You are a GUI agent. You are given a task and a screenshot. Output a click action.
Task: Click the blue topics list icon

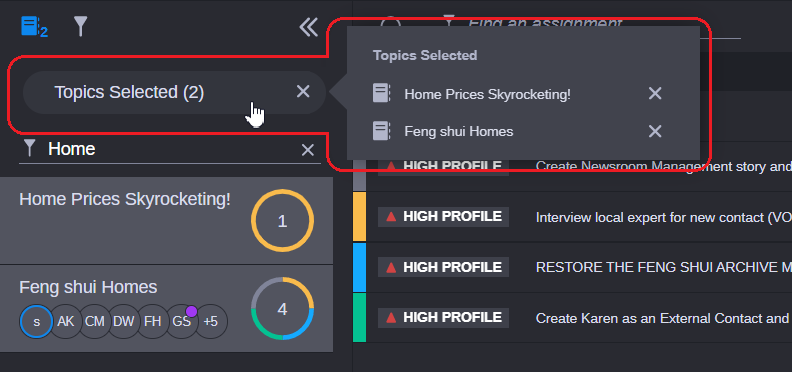(x=34, y=26)
